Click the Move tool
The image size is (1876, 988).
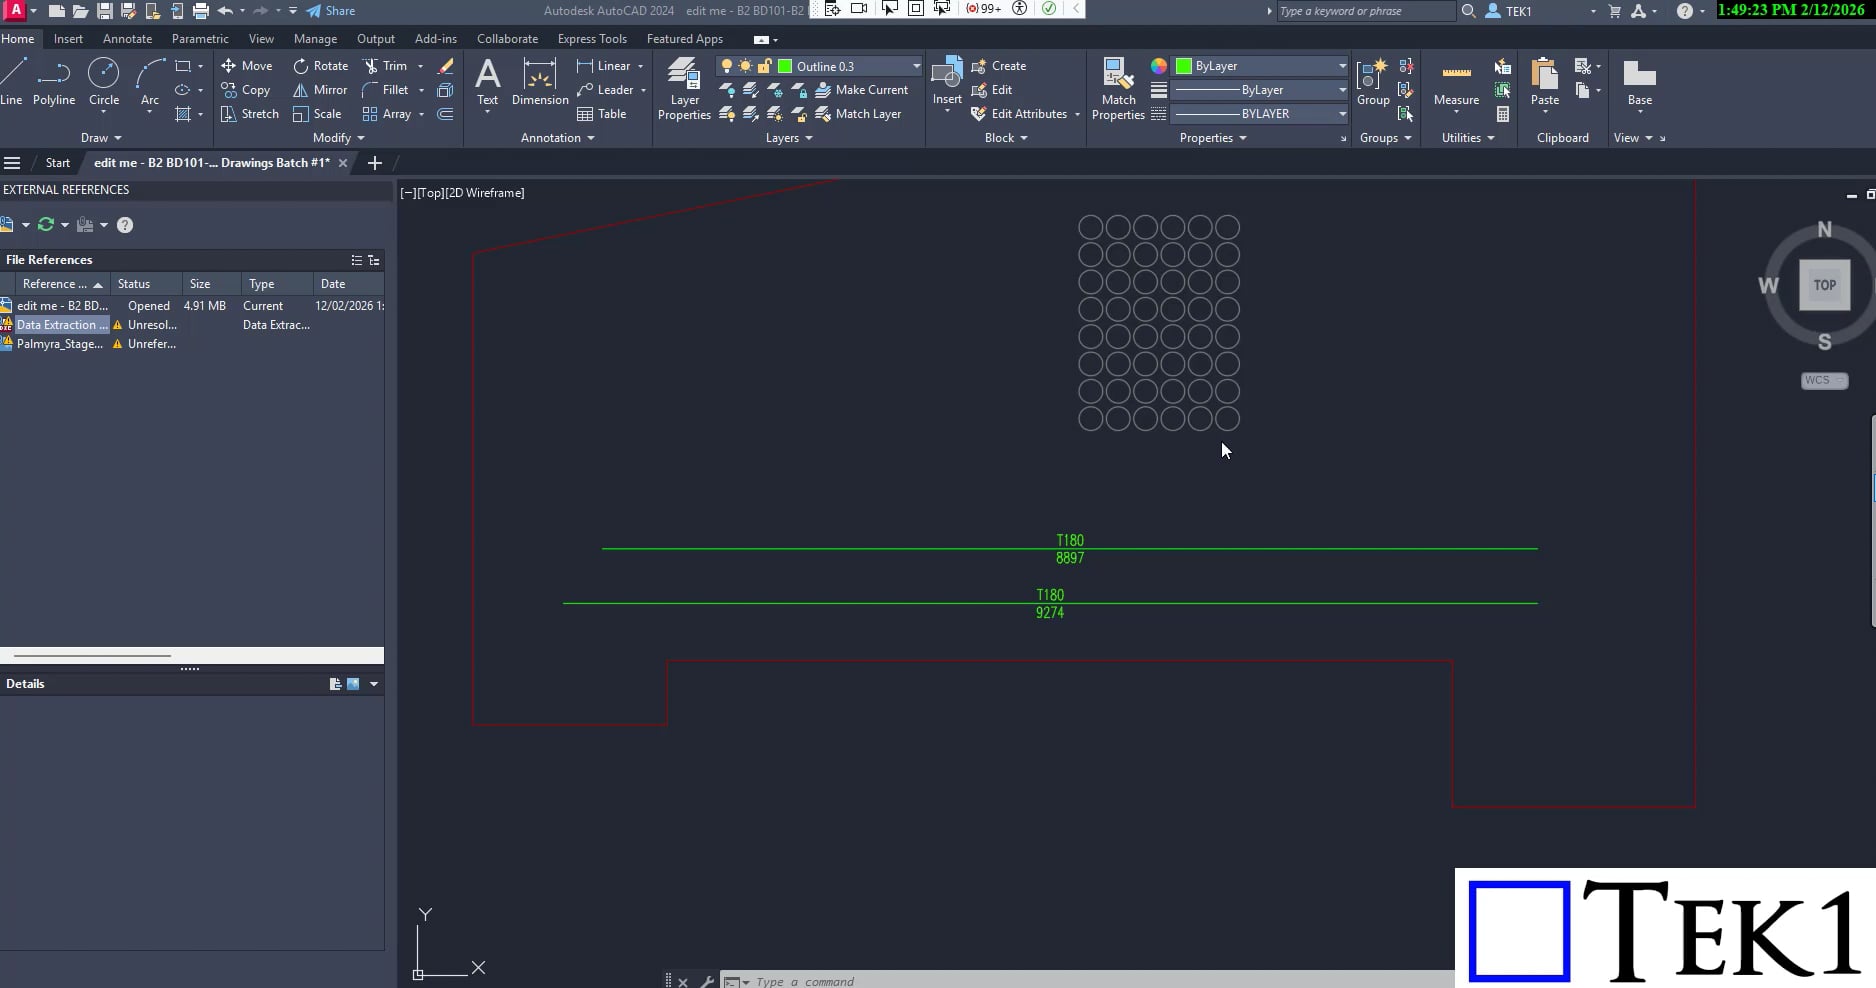[246, 66]
